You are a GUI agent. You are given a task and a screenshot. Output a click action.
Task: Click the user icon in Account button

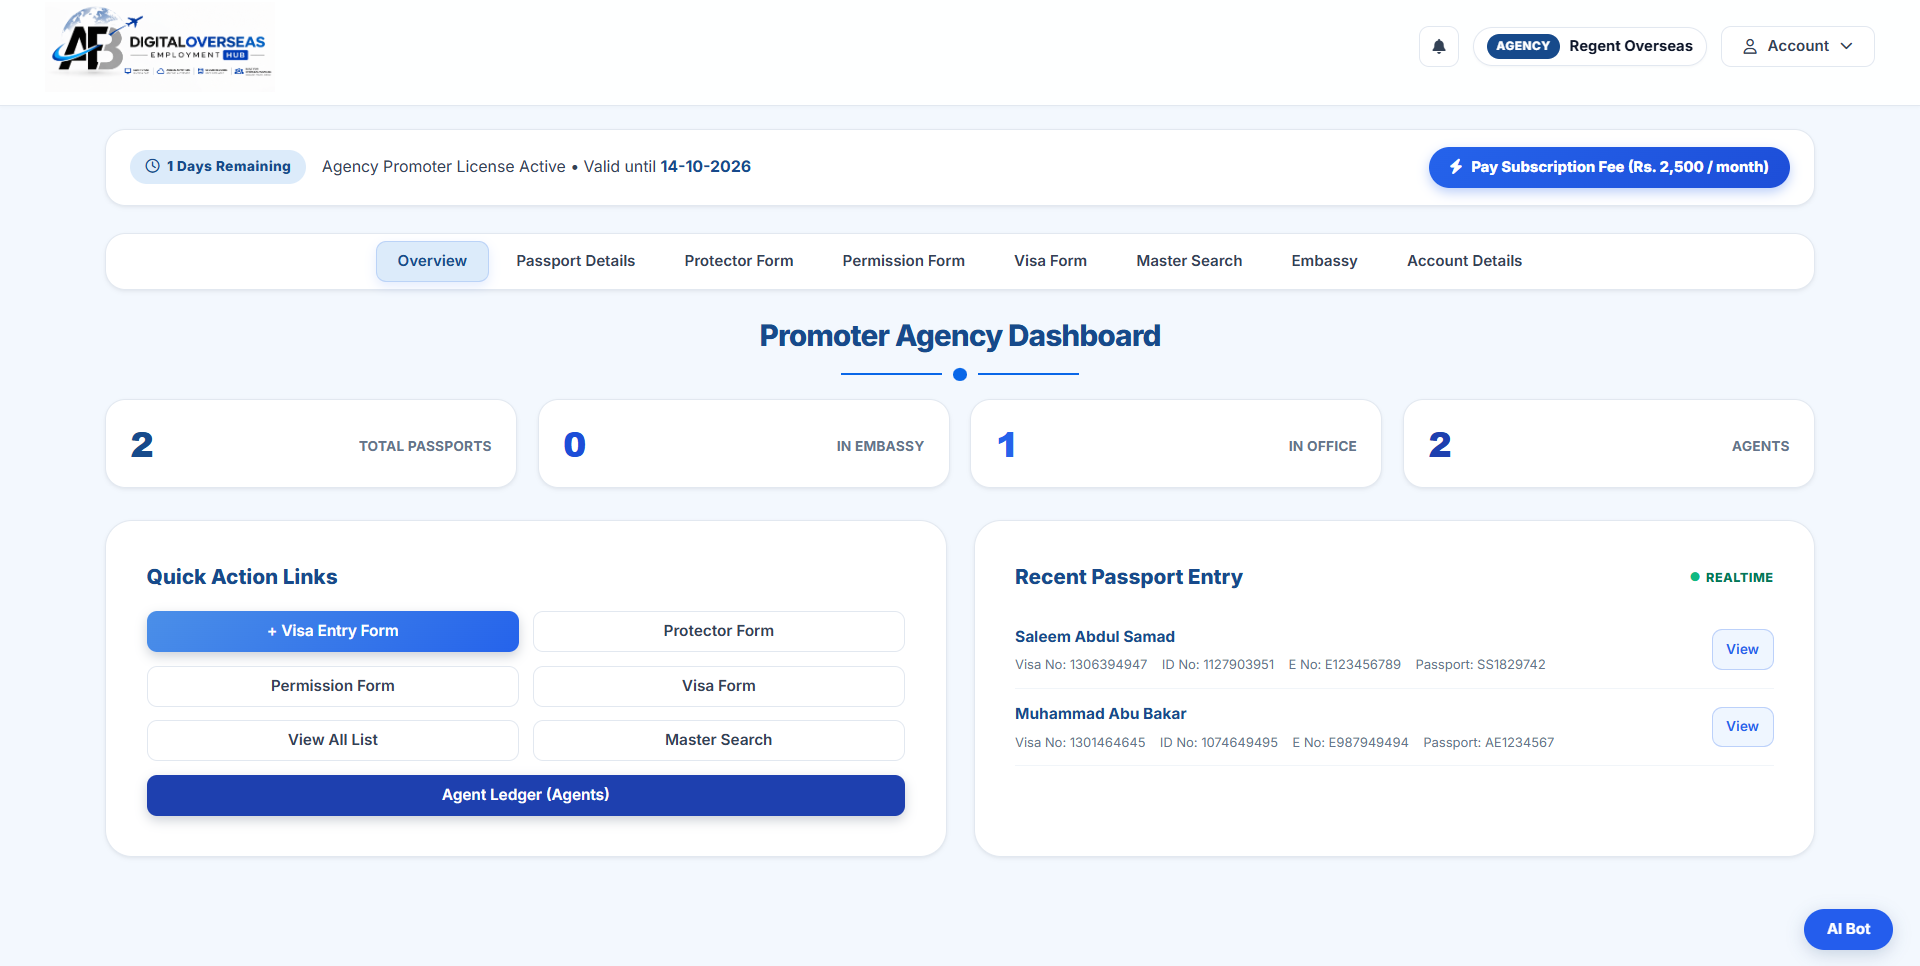tap(1750, 46)
